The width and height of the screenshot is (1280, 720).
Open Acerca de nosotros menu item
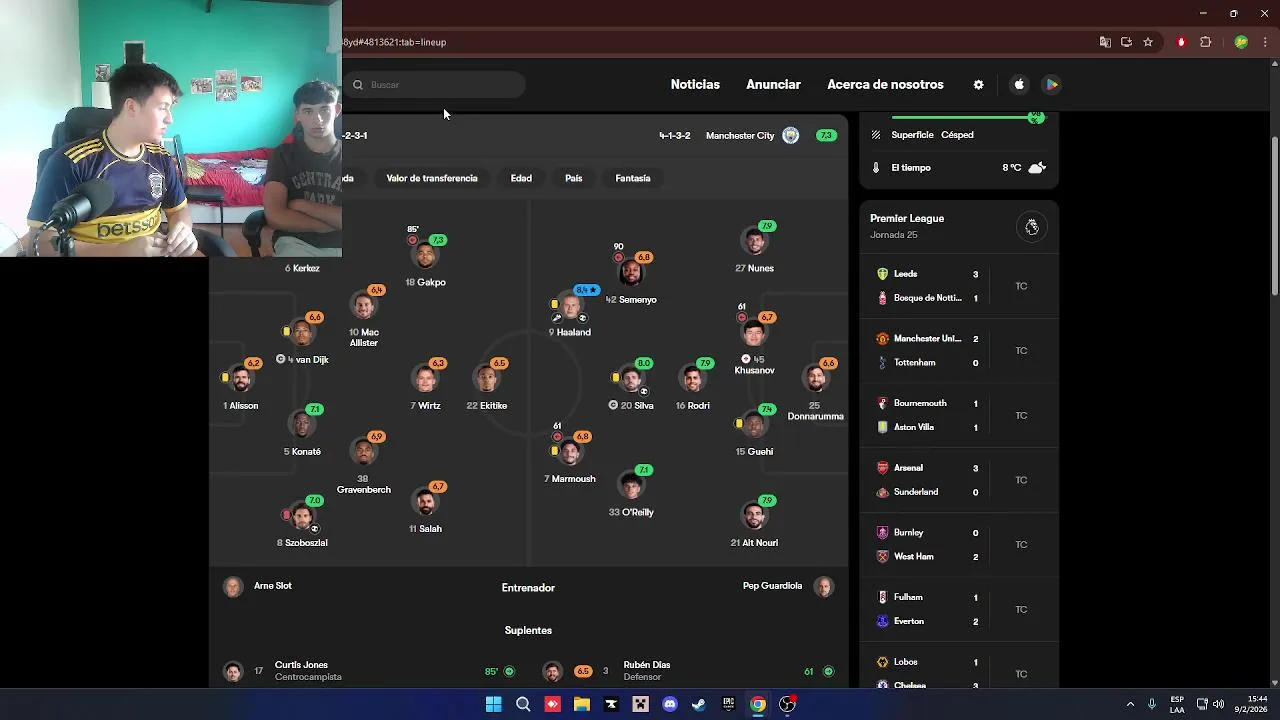885,85
